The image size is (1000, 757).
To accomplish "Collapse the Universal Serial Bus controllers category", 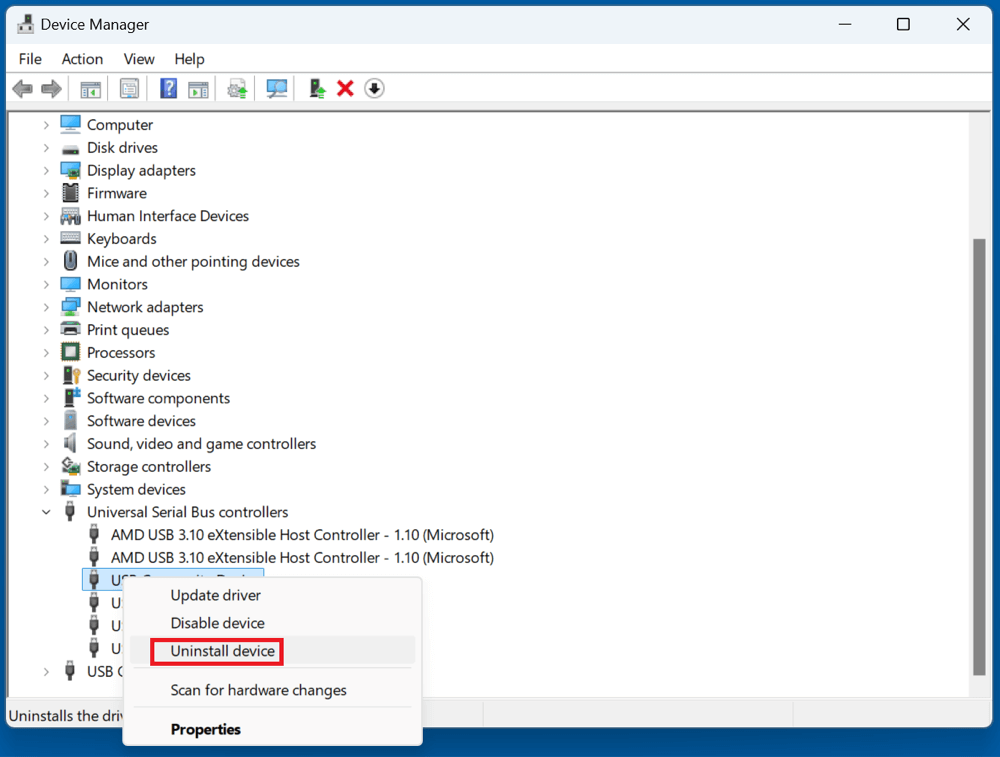I will (46, 511).
